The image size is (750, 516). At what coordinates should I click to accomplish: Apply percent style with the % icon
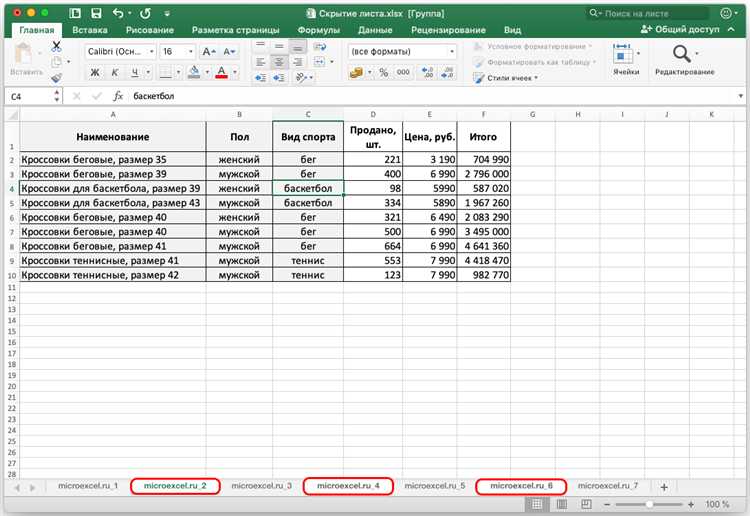coord(383,72)
